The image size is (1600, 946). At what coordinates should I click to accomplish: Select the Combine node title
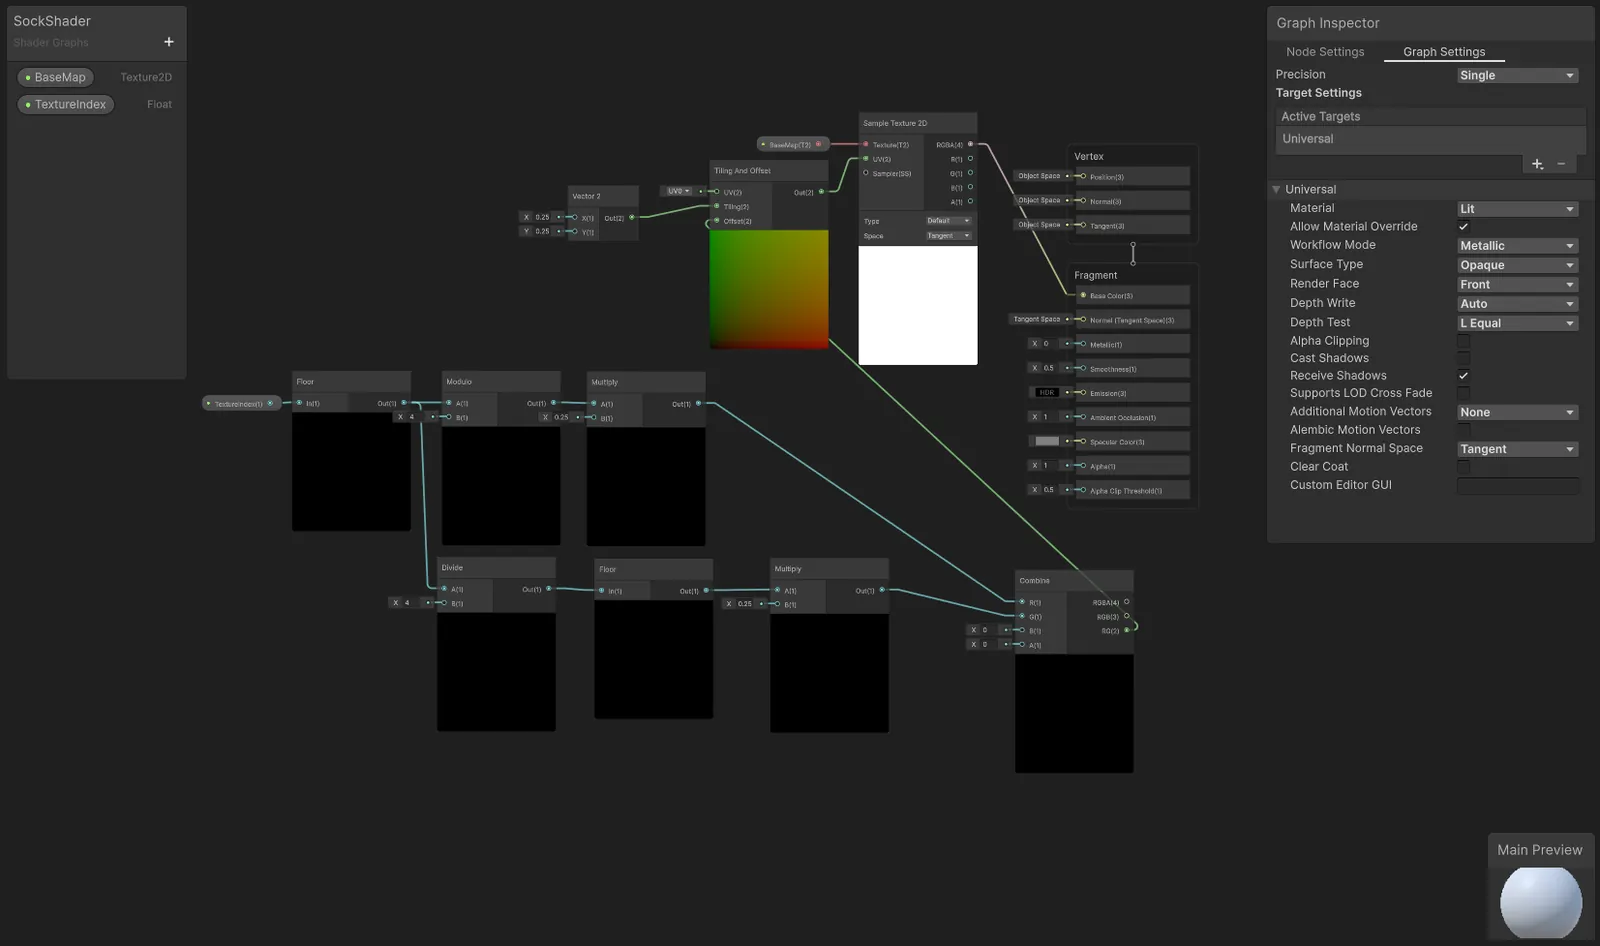[x=1034, y=580]
